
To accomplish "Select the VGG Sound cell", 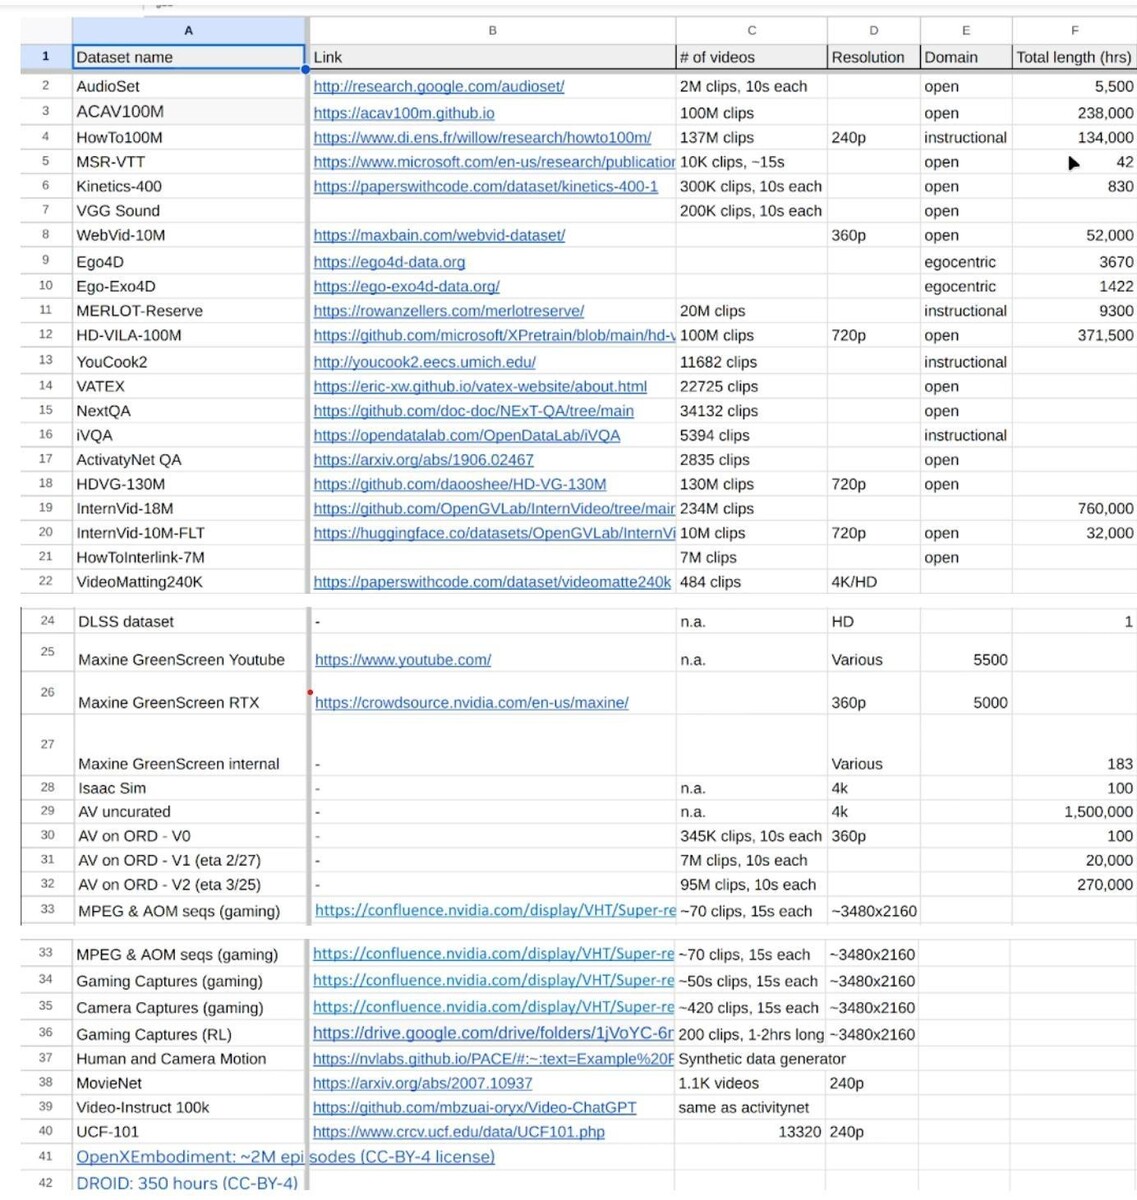I will (x=188, y=210).
